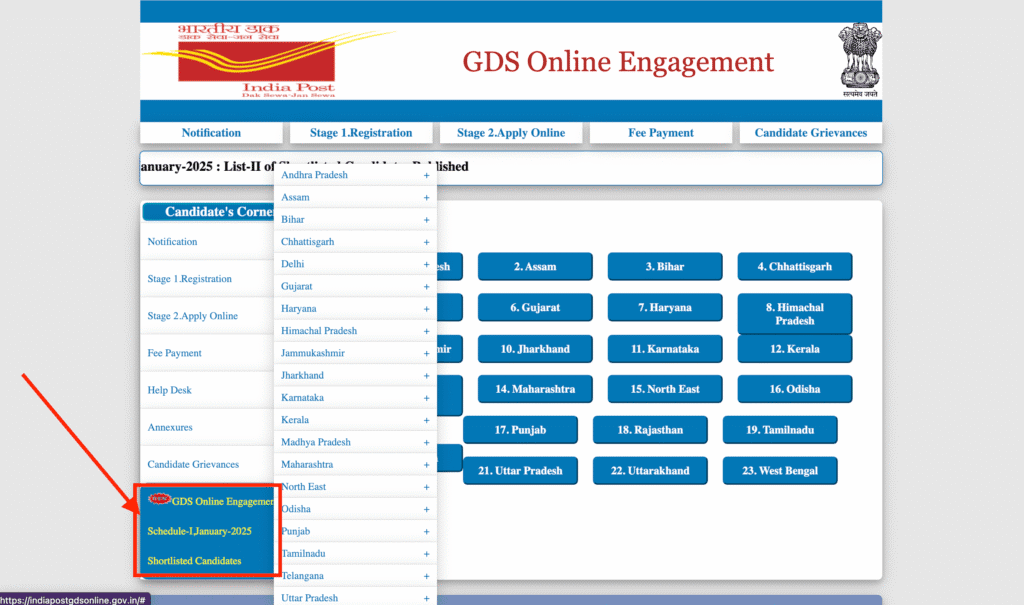Click the 23. West Bengal button

click(x=780, y=470)
